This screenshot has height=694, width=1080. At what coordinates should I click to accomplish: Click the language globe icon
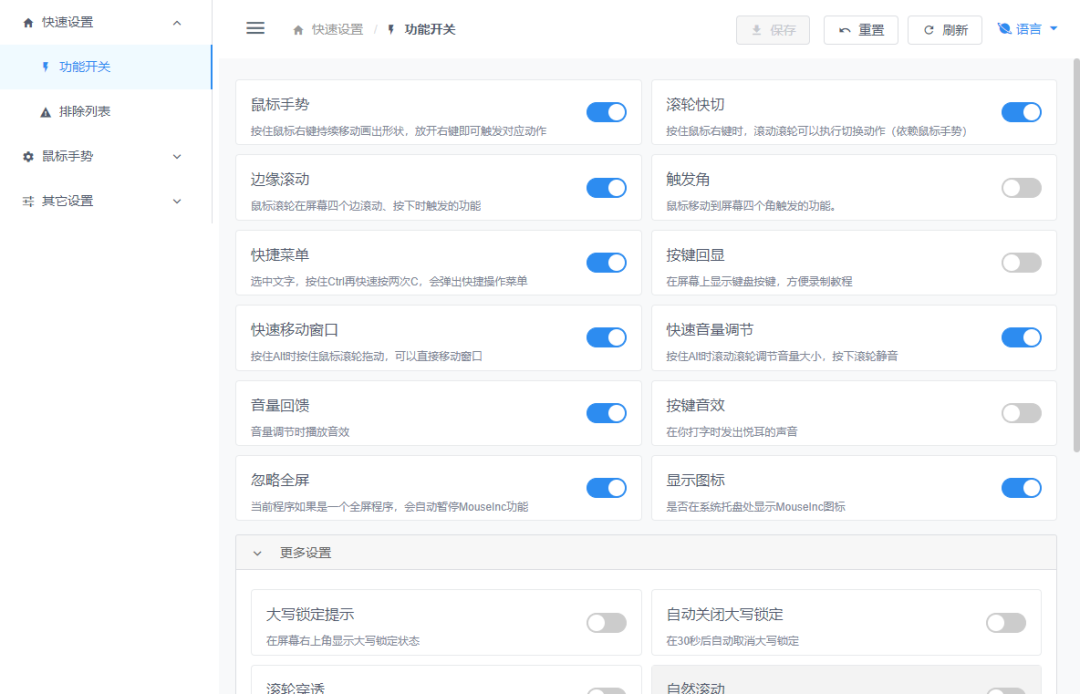pos(1004,29)
